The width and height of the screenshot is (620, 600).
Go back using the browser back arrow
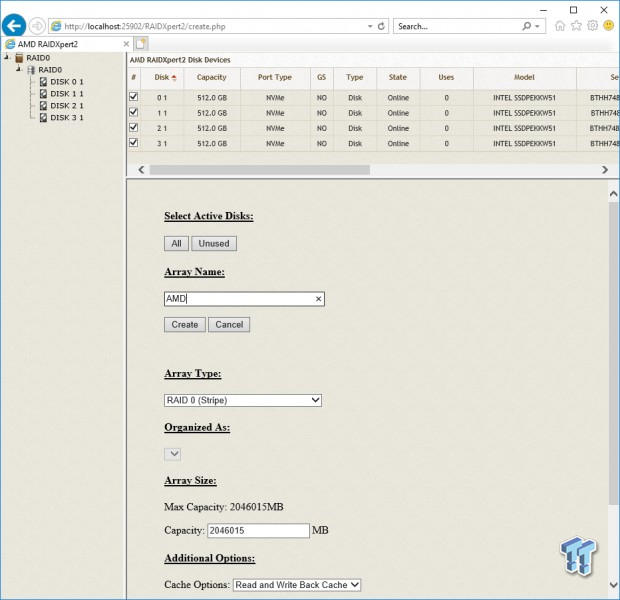[x=14, y=26]
